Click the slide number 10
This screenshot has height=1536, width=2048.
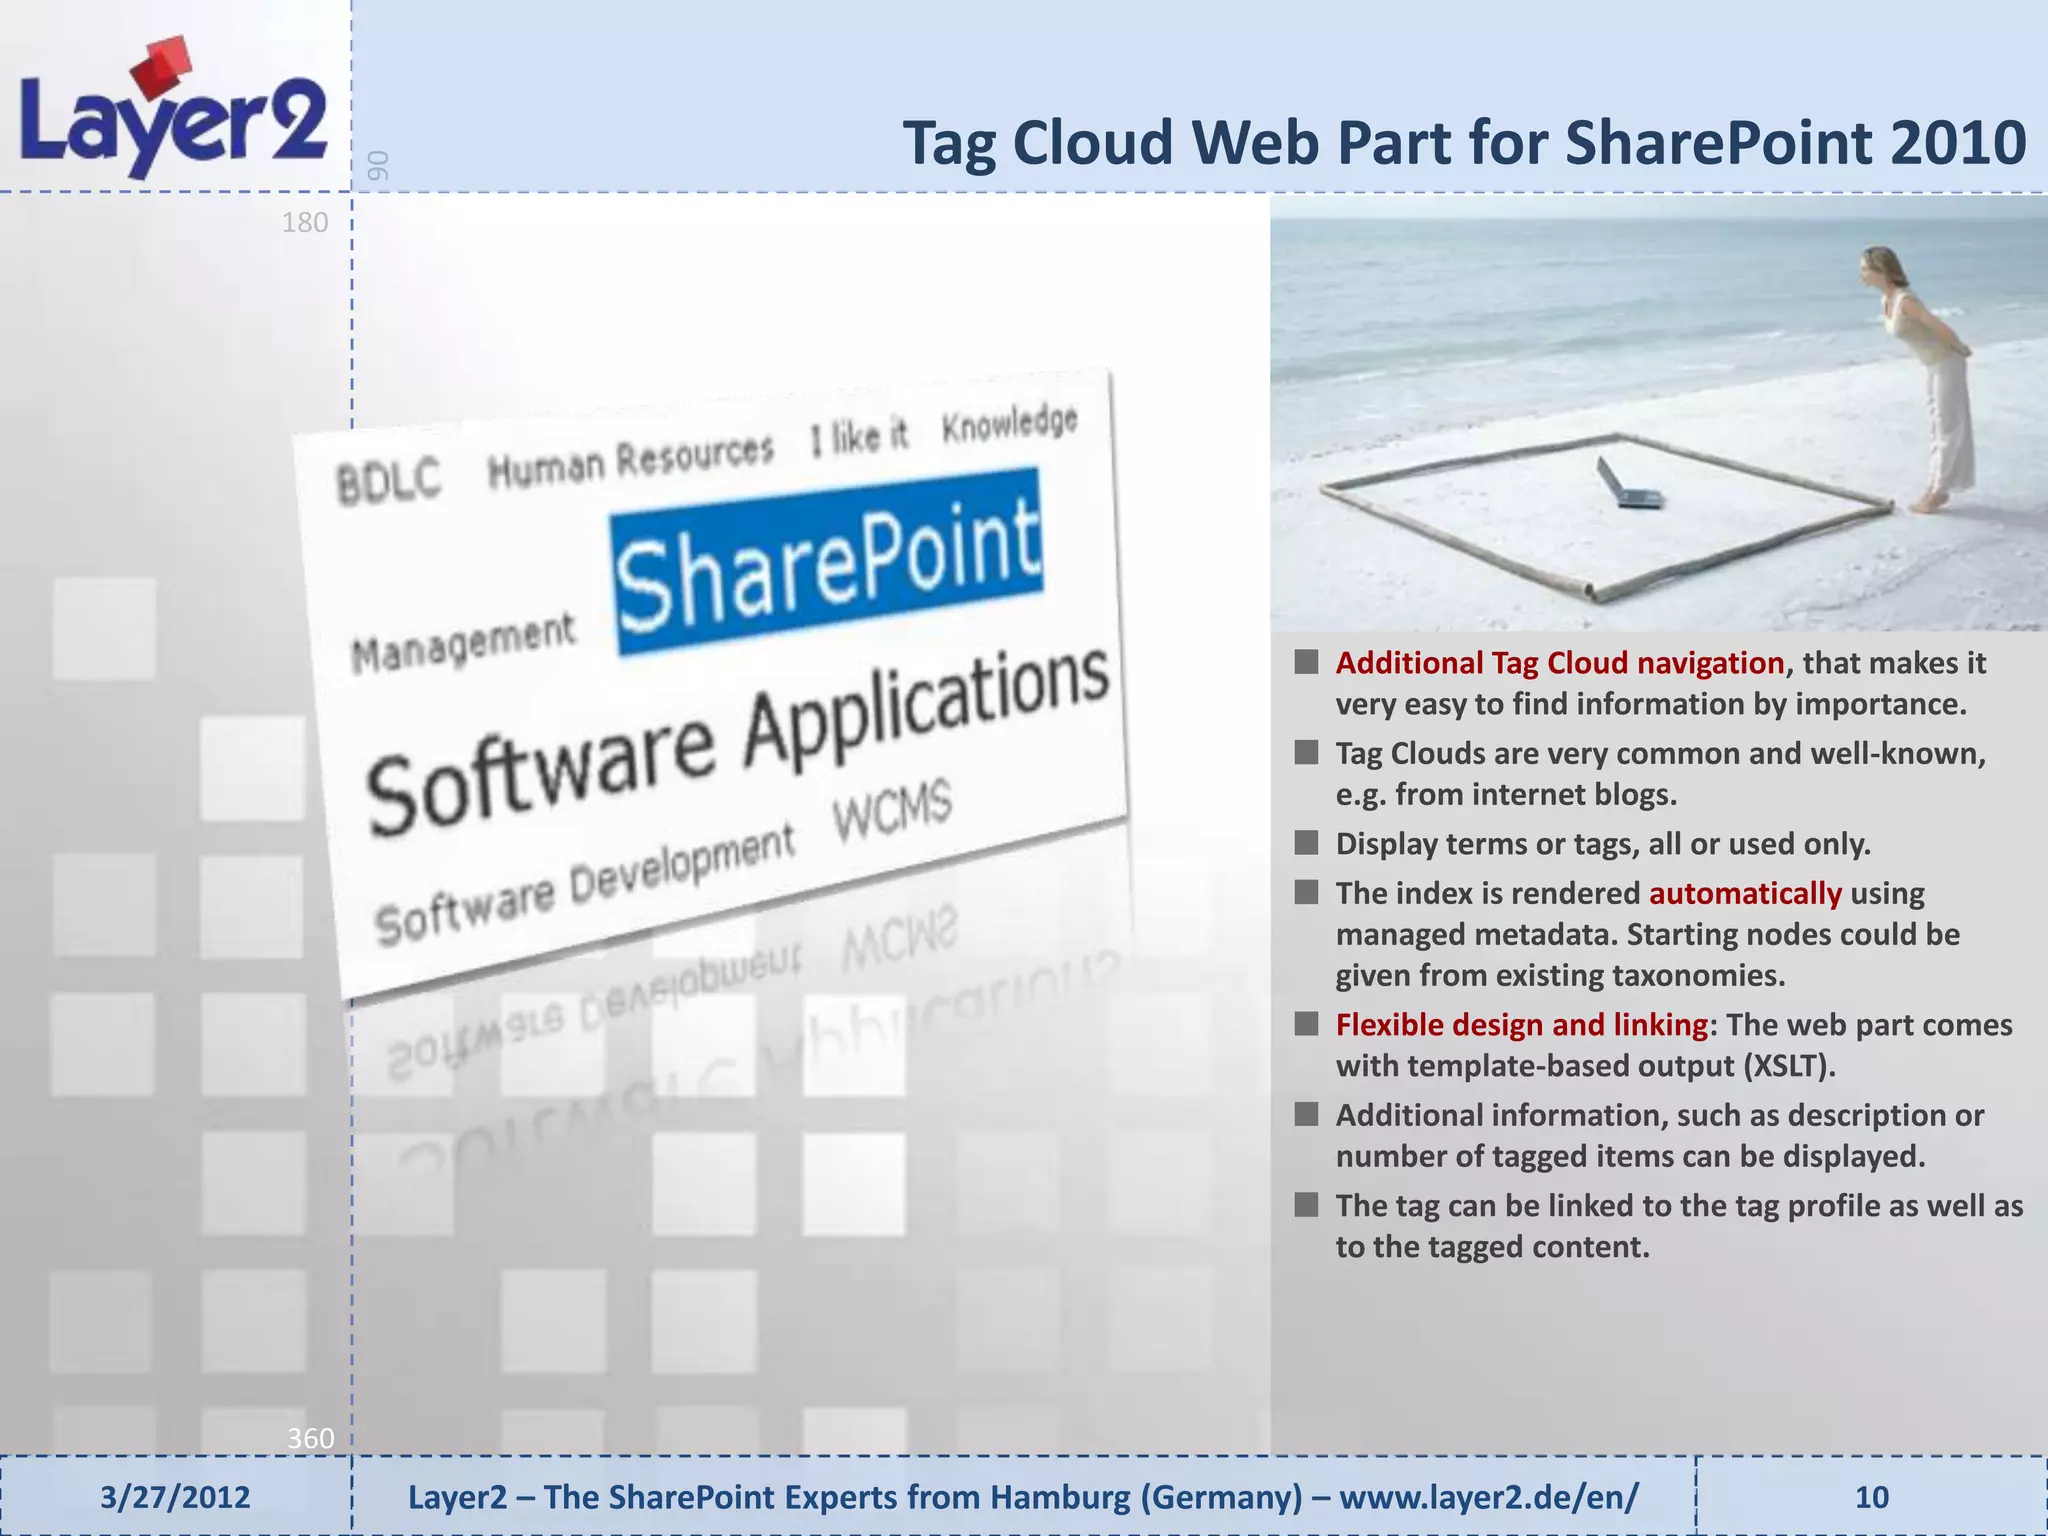tap(1871, 1497)
